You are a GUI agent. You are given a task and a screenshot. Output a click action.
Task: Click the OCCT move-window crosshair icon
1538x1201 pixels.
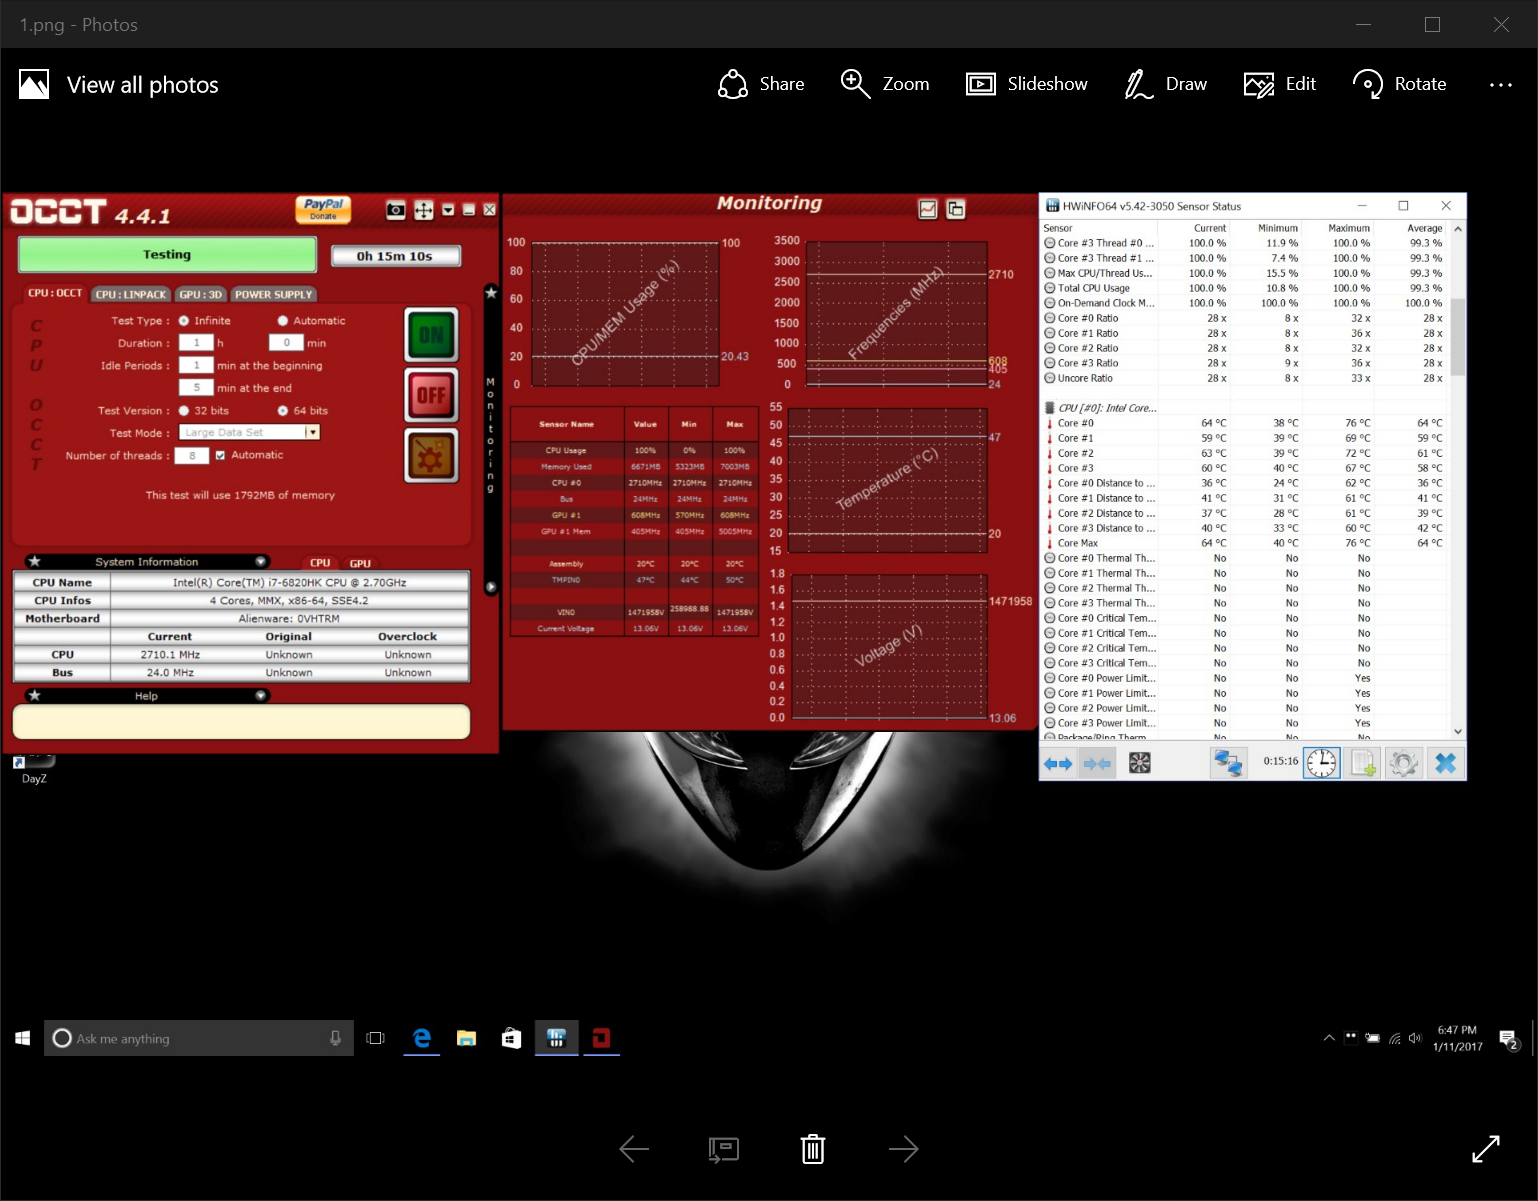(x=423, y=210)
